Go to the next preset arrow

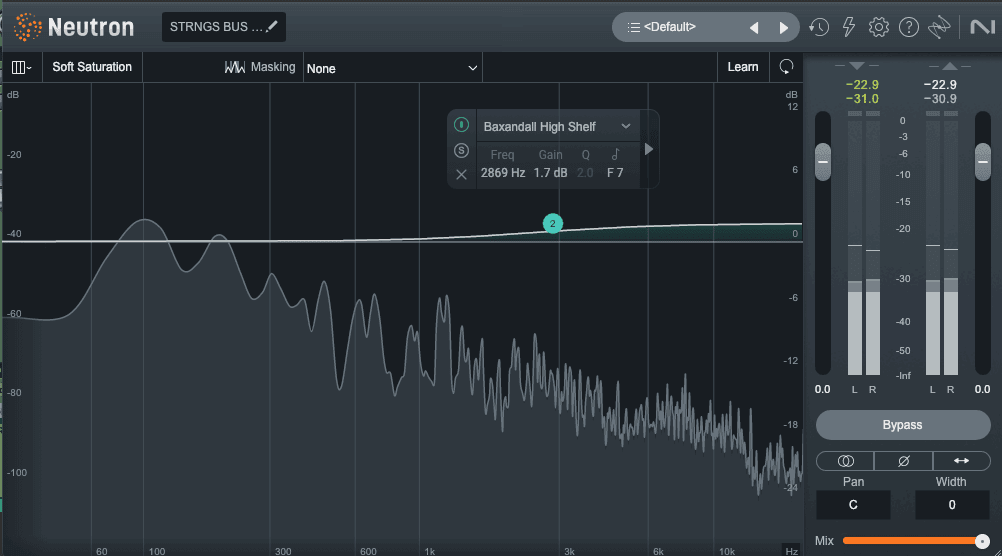click(x=783, y=27)
